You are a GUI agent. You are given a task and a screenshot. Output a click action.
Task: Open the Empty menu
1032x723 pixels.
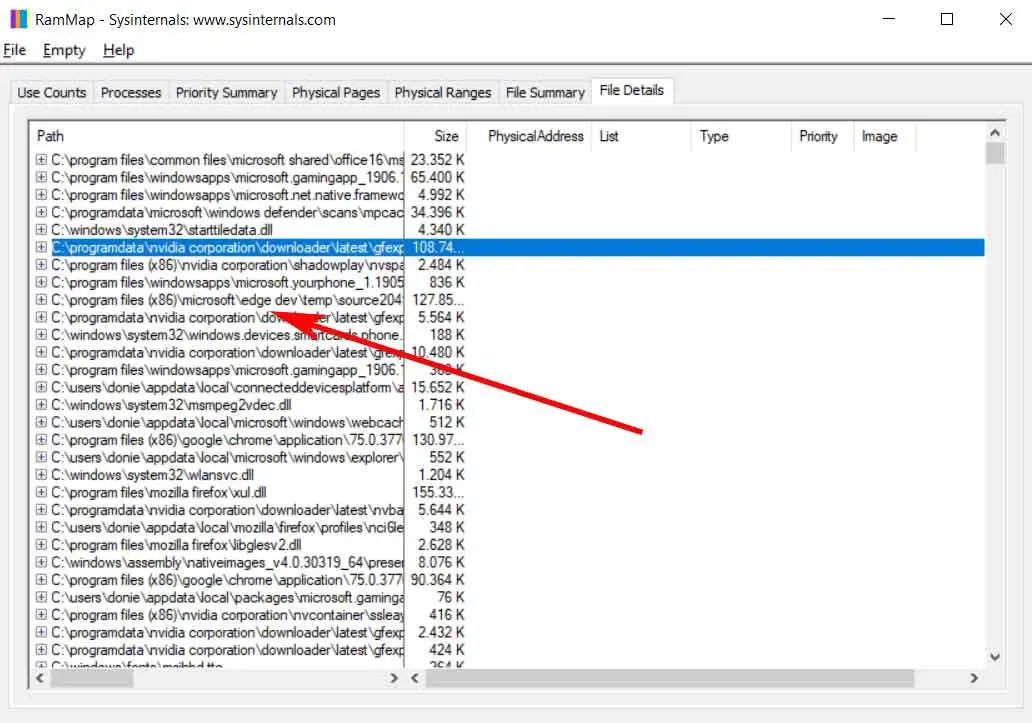click(64, 50)
